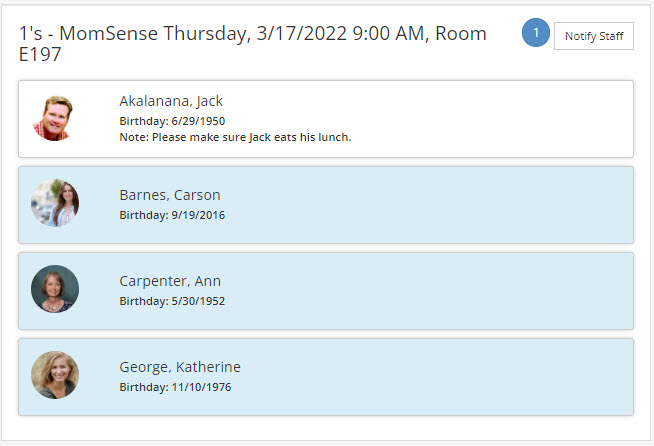
Task: Click the note about Jack's lunch
Action: tap(235, 137)
